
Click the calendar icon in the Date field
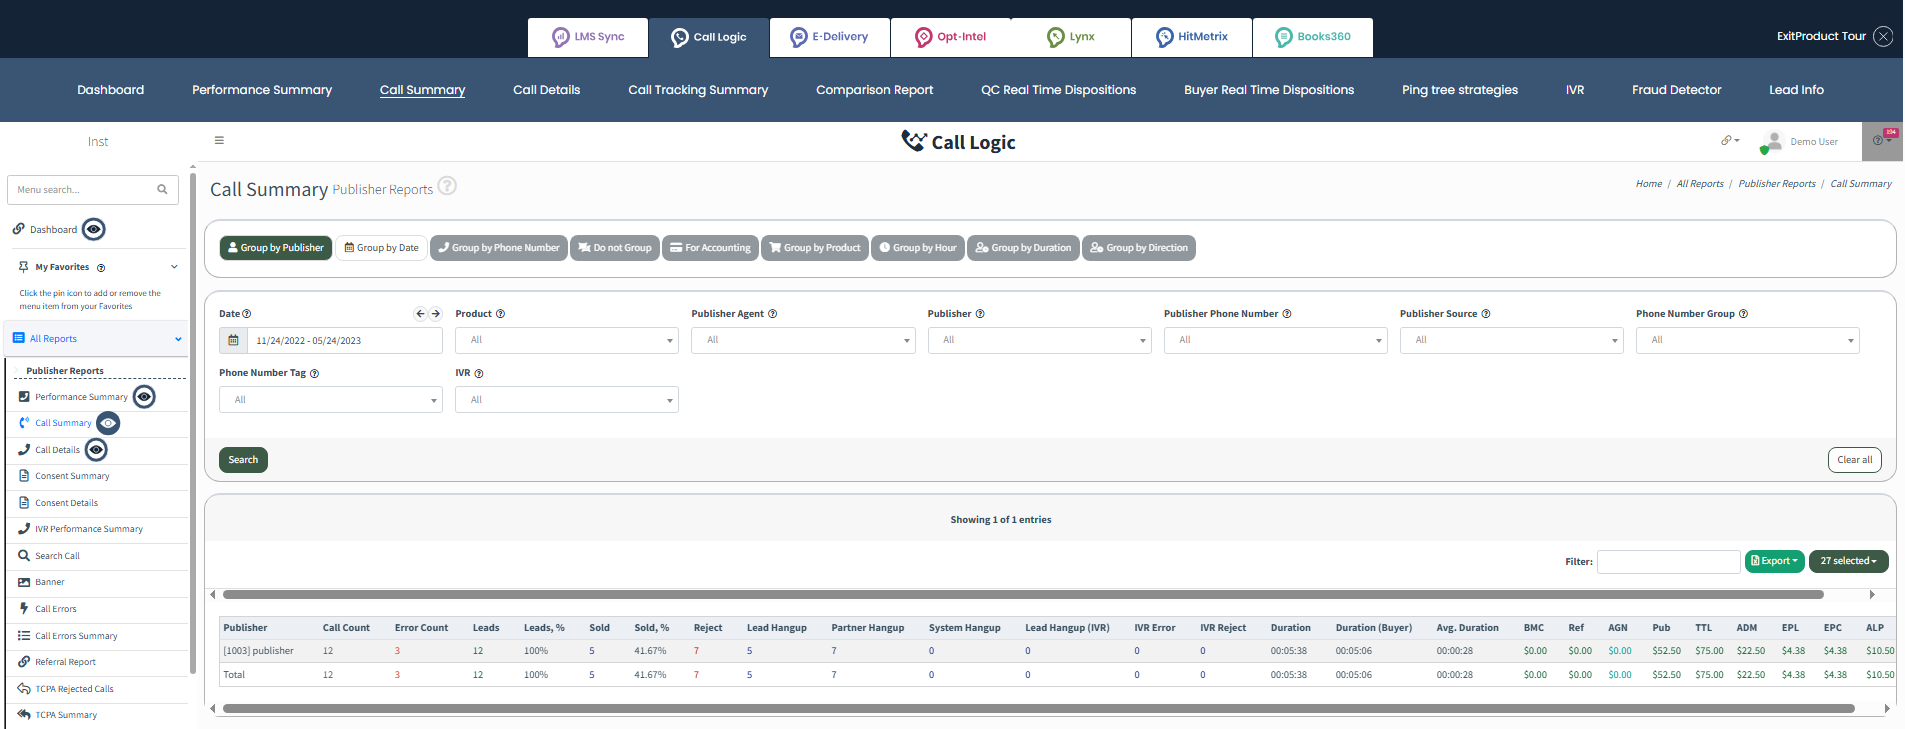click(x=233, y=340)
